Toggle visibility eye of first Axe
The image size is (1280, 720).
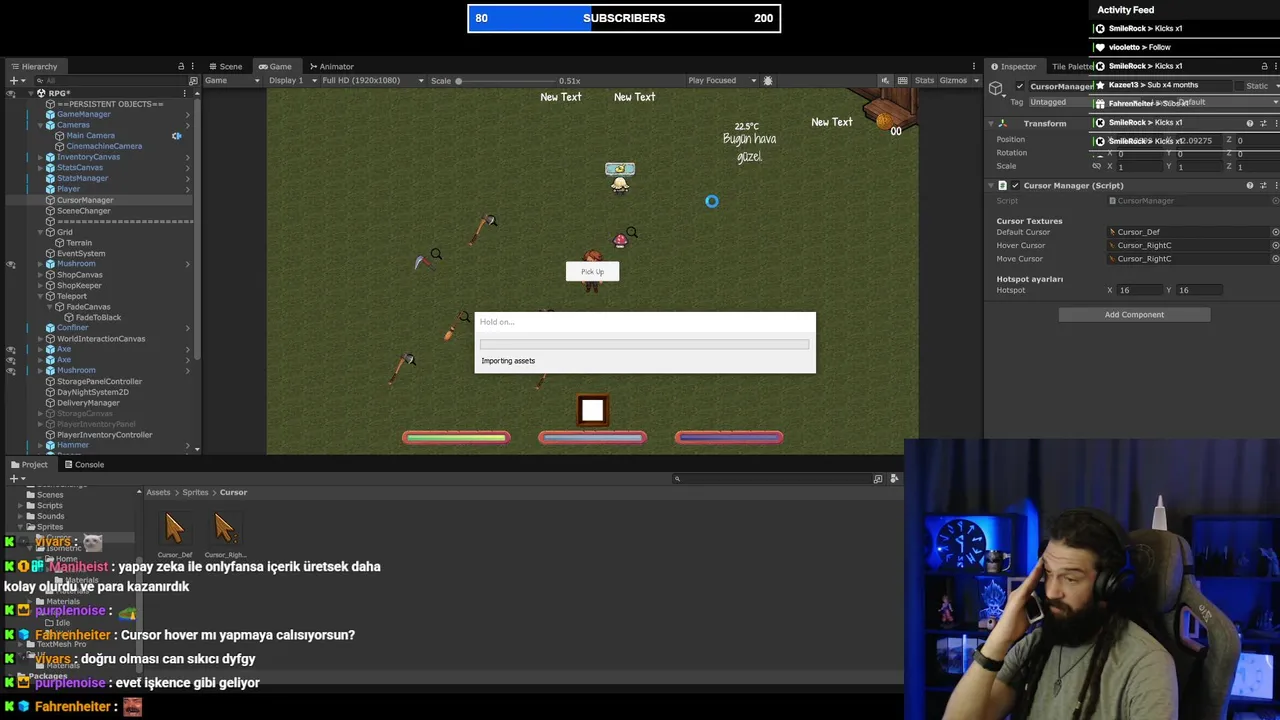click(11, 349)
